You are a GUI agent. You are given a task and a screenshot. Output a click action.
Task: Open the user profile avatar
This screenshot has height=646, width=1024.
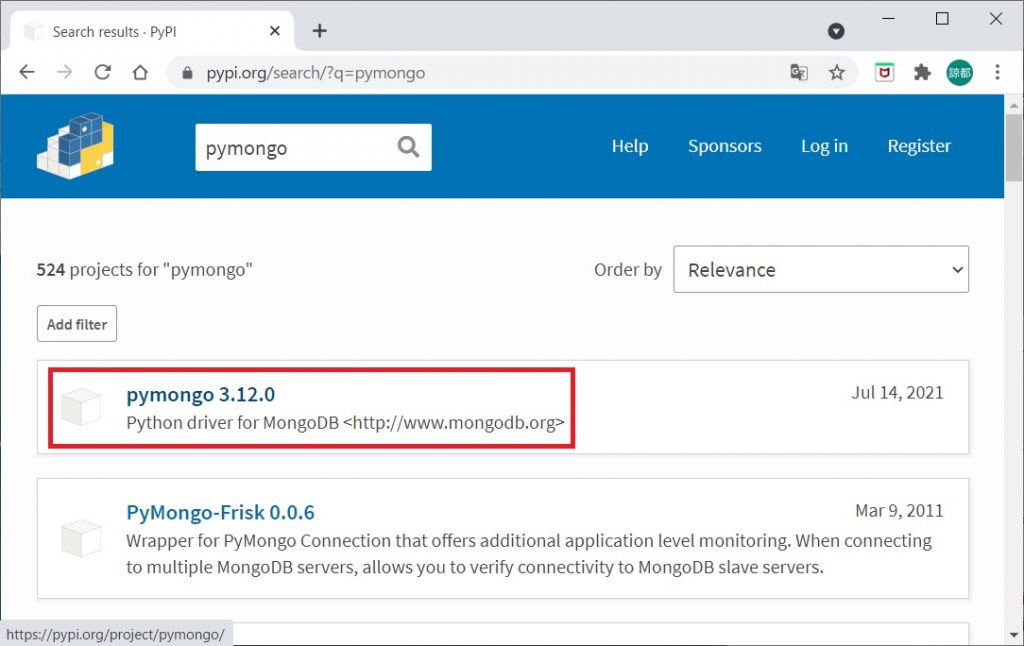click(x=959, y=72)
